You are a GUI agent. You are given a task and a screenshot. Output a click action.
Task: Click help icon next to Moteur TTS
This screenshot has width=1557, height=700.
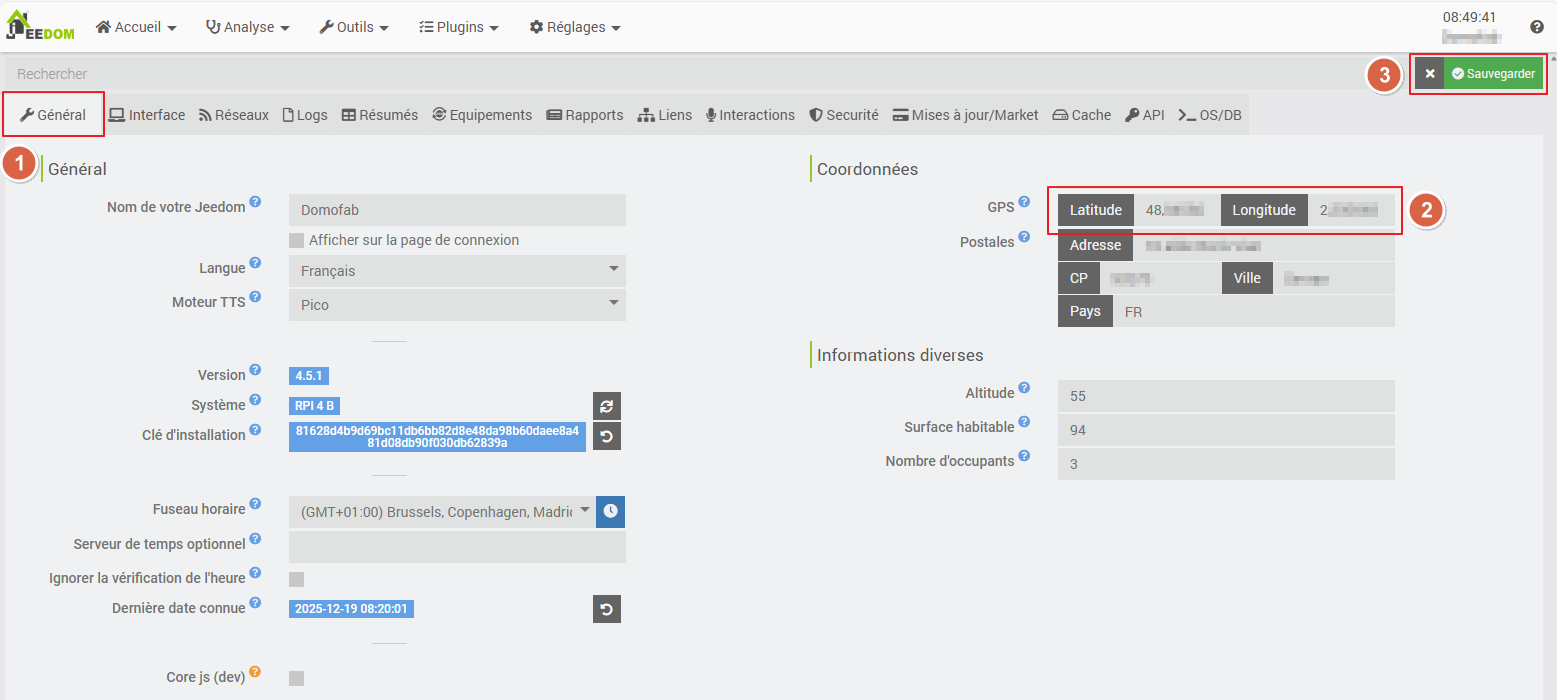point(255,297)
